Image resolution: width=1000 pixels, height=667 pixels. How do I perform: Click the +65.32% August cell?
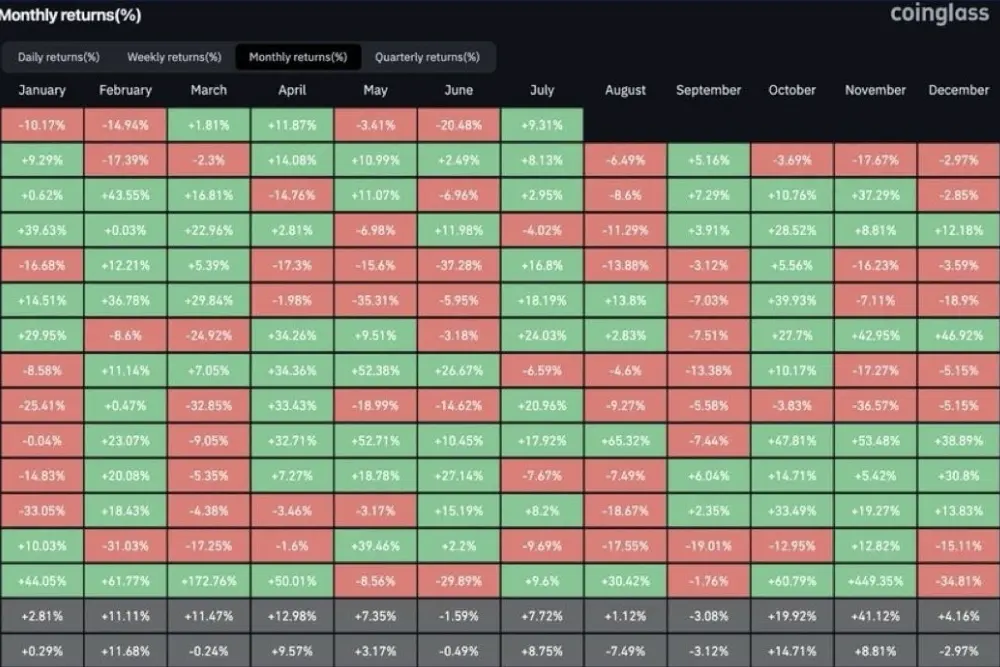(x=625, y=441)
